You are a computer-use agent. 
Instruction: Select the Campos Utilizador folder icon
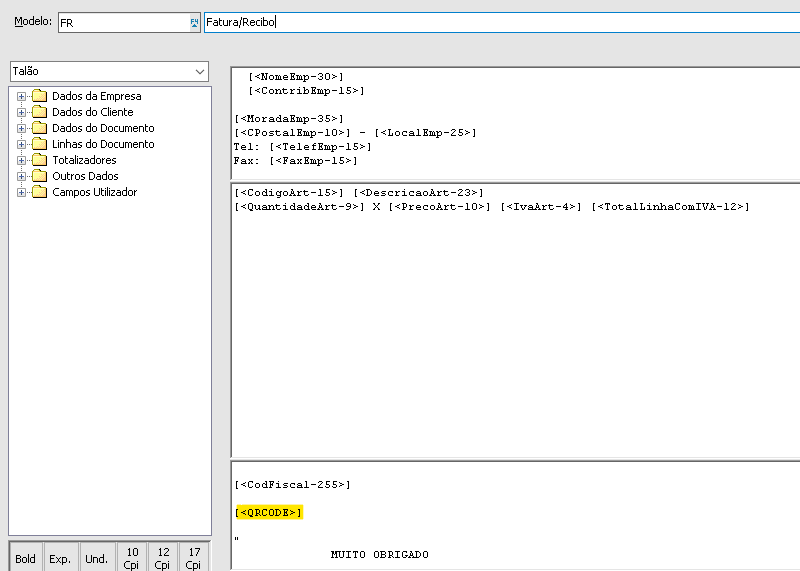click(x=39, y=192)
